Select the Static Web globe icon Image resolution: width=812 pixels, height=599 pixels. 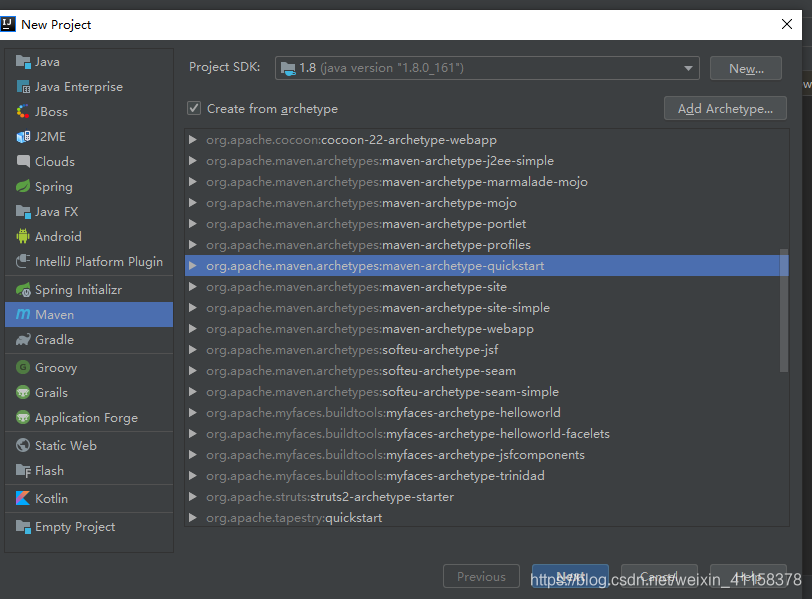[x=23, y=445]
